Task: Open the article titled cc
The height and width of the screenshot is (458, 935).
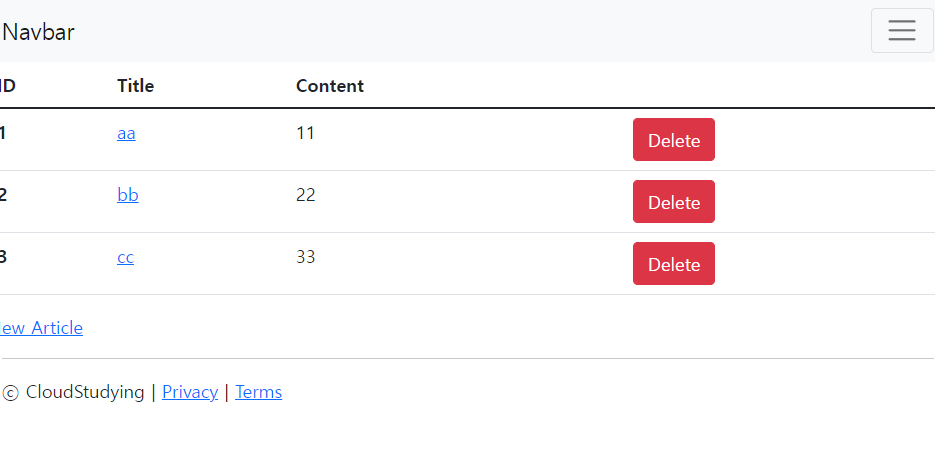Action: point(125,257)
